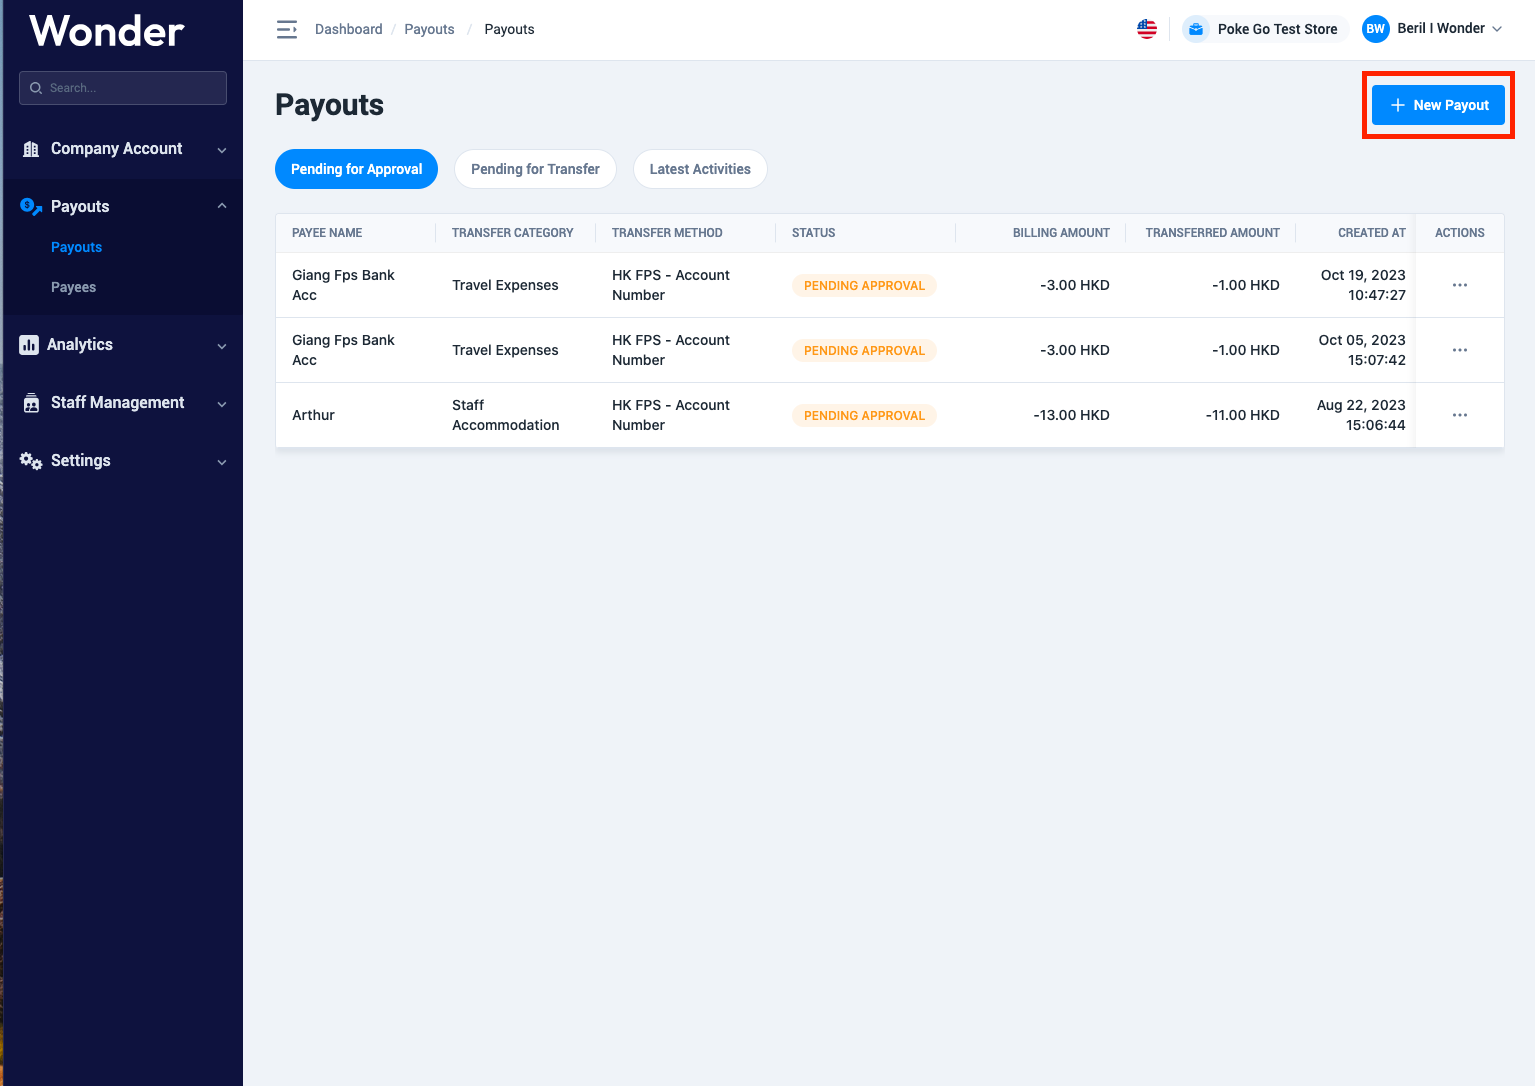Click the last Payouts breadcrumb
1535x1086 pixels.
click(x=509, y=29)
